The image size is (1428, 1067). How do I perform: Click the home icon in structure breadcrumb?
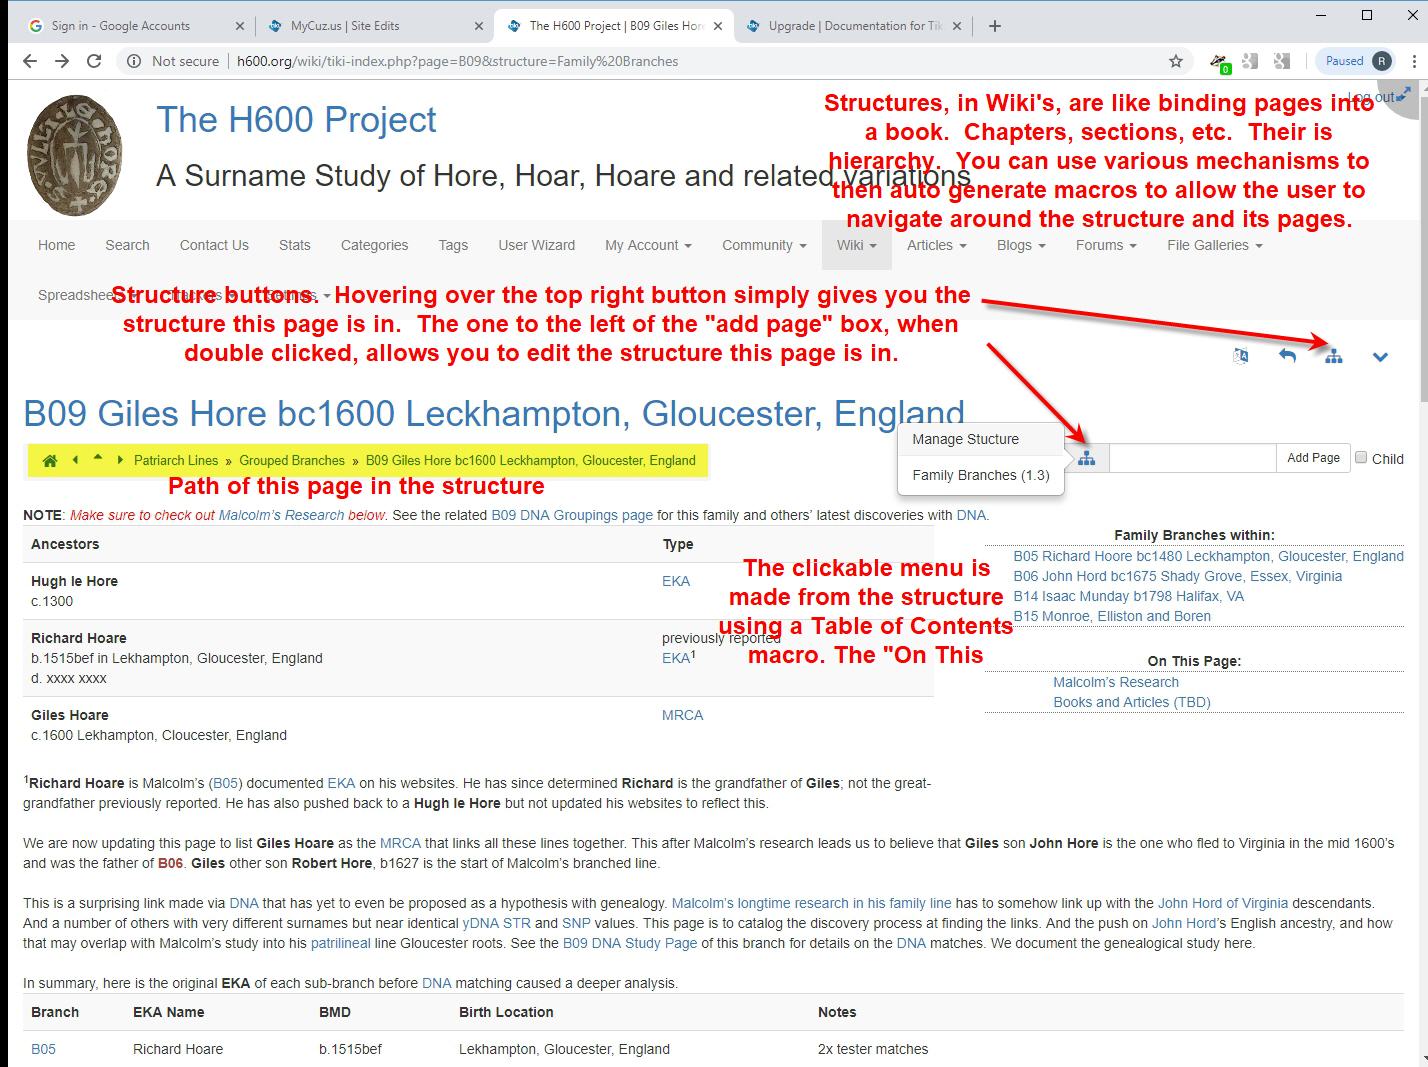click(x=49, y=461)
